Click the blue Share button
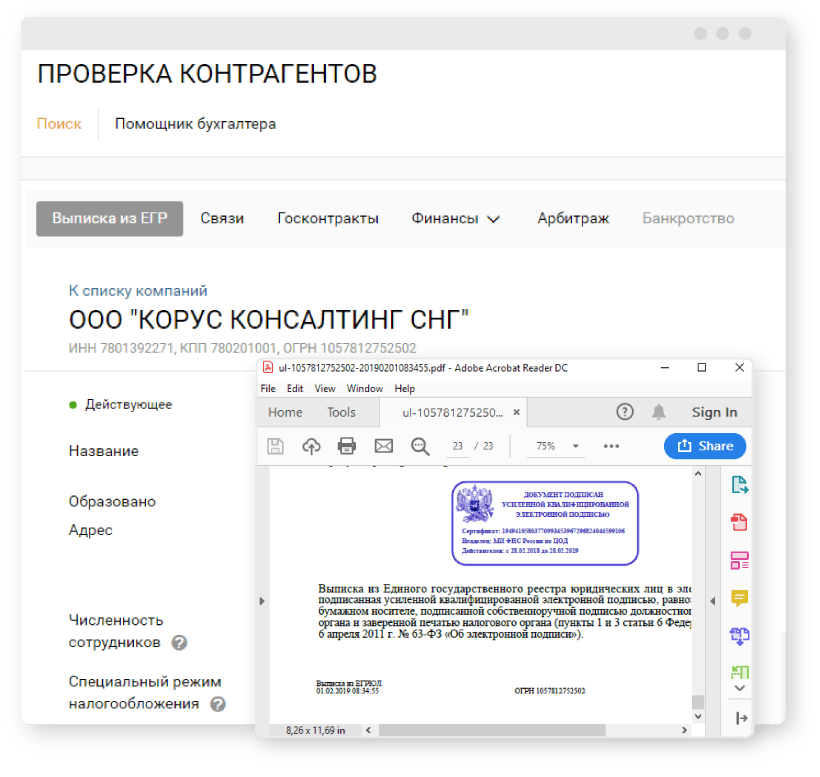 (x=705, y=446)
